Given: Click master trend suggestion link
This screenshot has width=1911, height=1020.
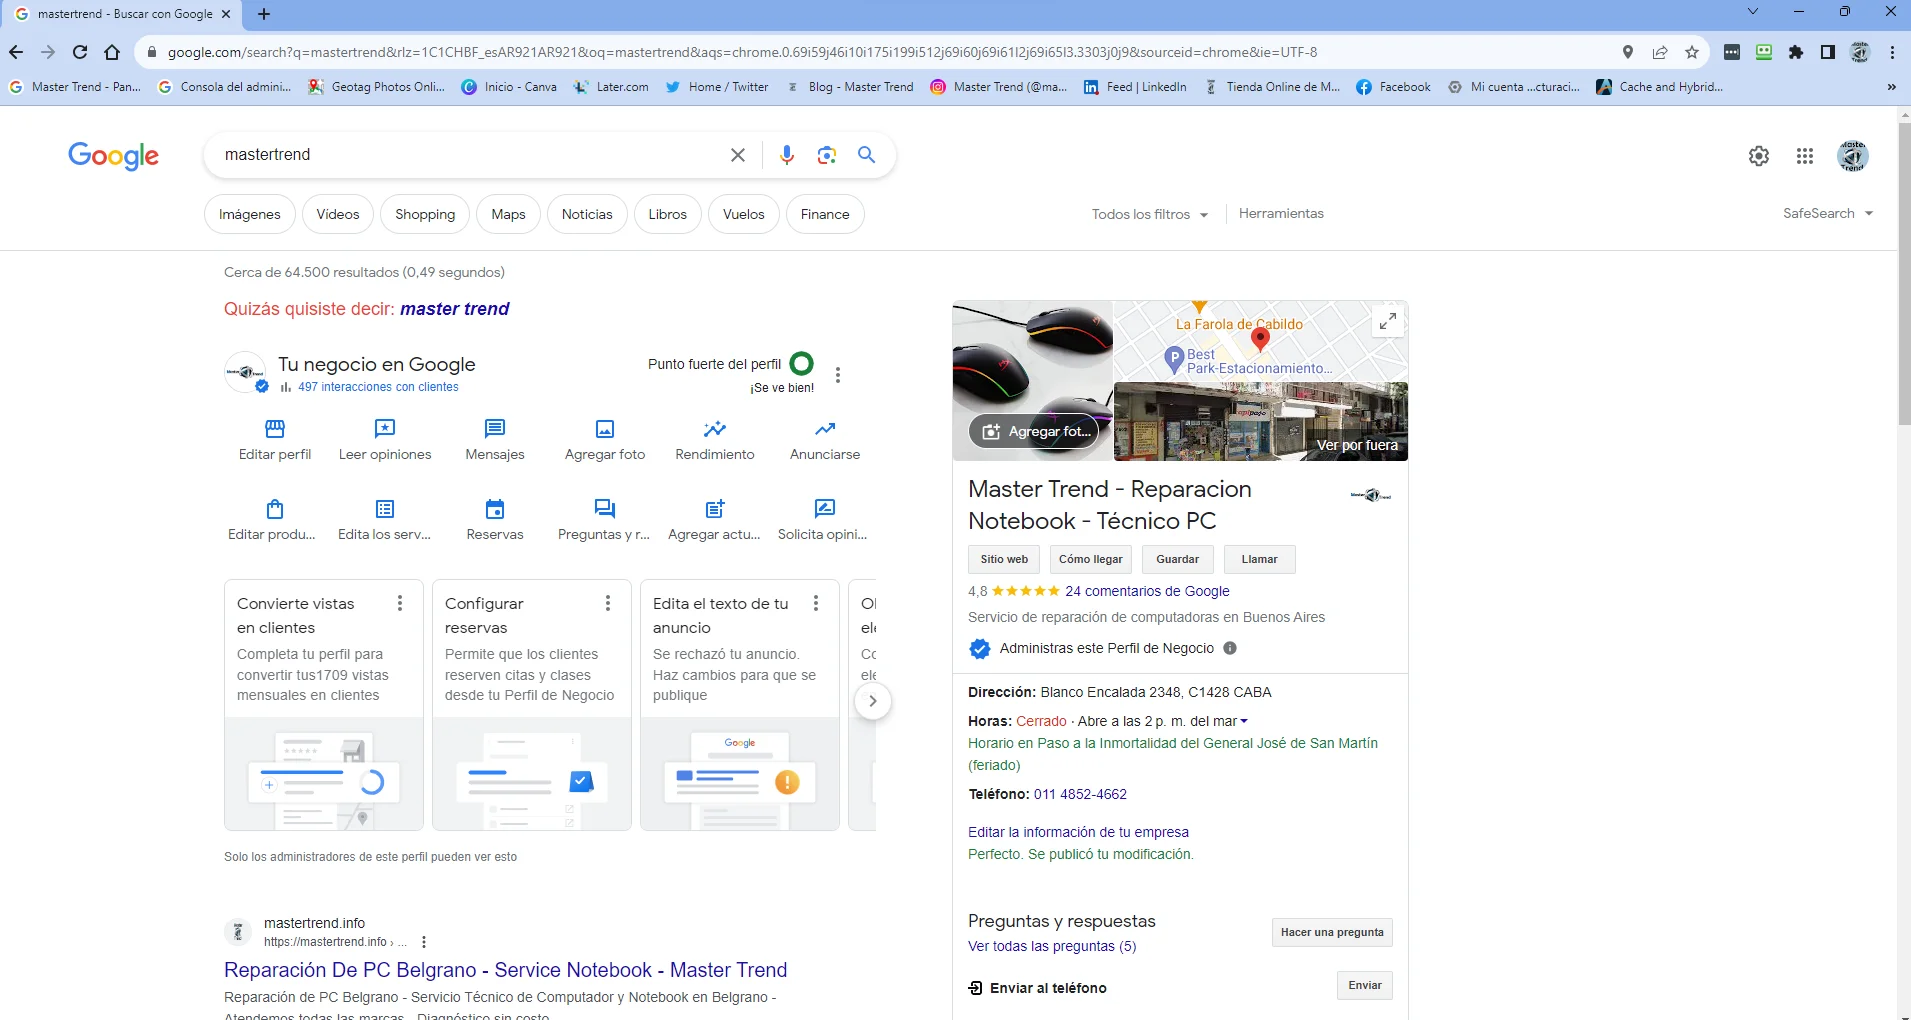Looking at the screenshot, I should (x=454, y=309).
